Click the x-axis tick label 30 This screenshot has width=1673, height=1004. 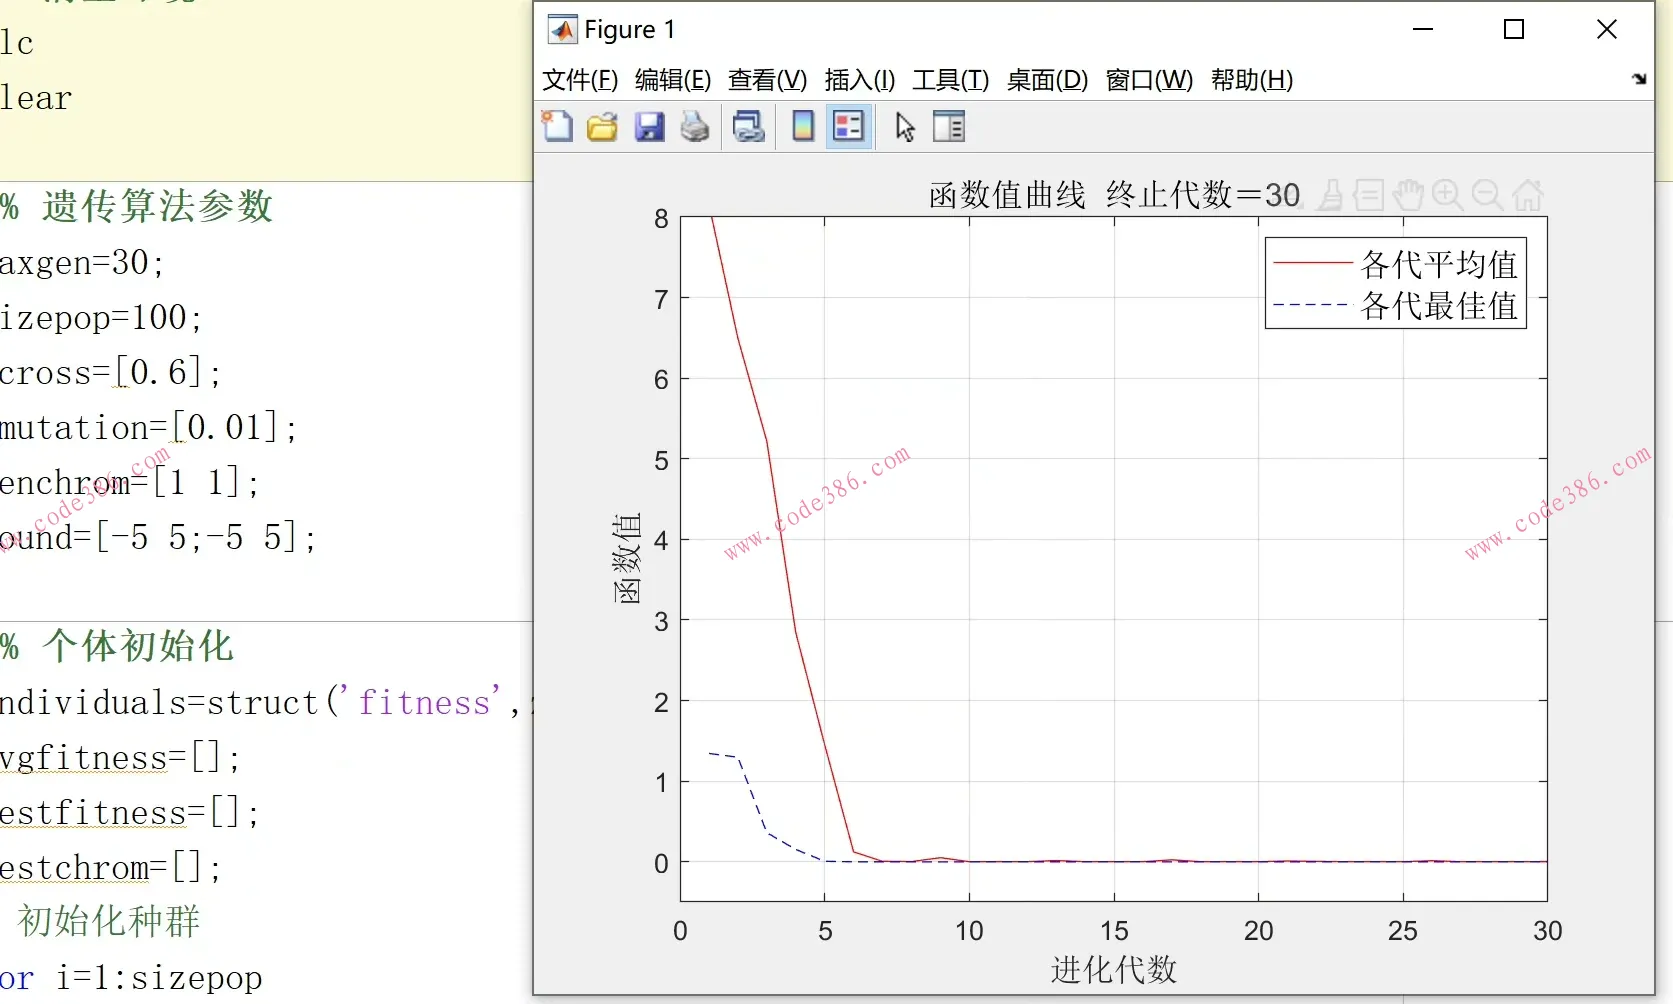coord(1547,932)
